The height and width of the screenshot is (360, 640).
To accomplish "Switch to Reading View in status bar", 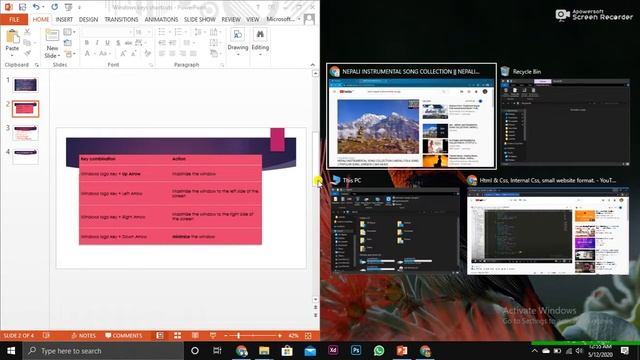I will (x=196, y=336).
